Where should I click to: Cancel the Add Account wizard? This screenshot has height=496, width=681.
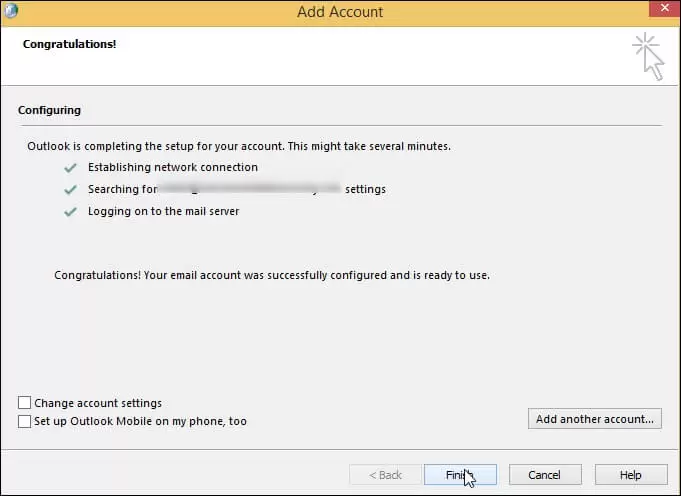pos(545,475)
